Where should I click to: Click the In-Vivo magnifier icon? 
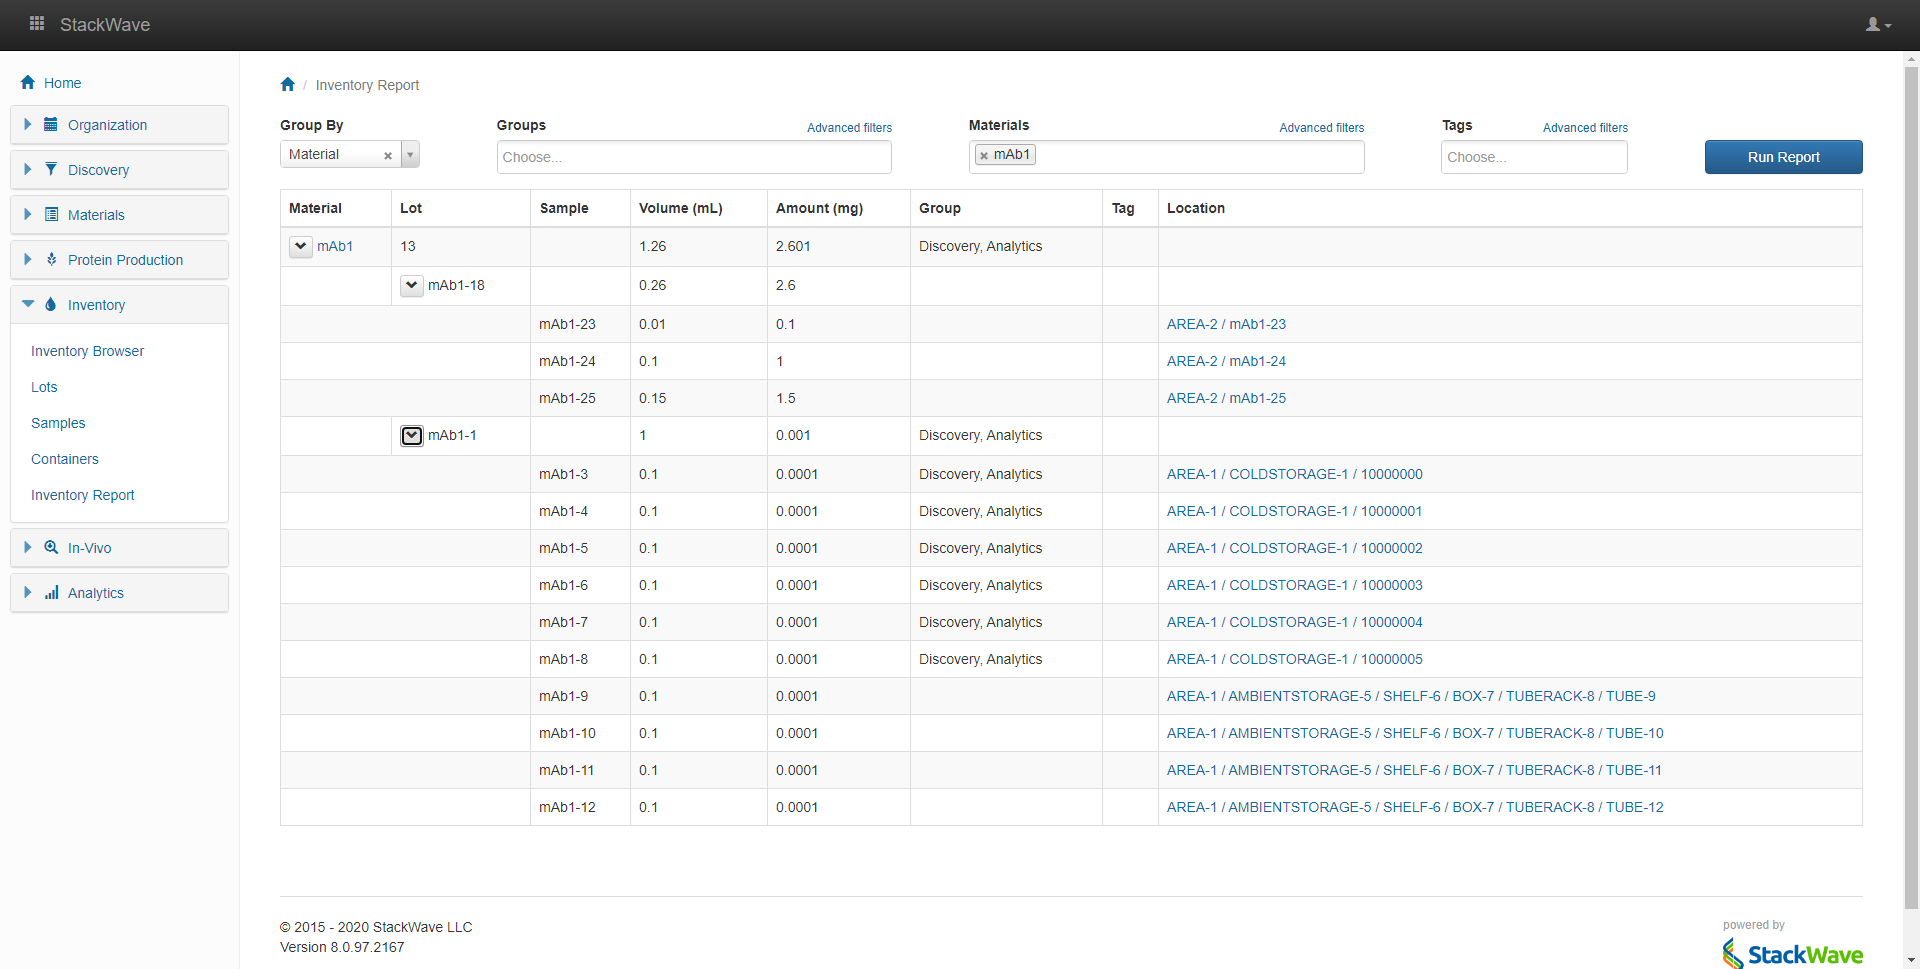51,548
